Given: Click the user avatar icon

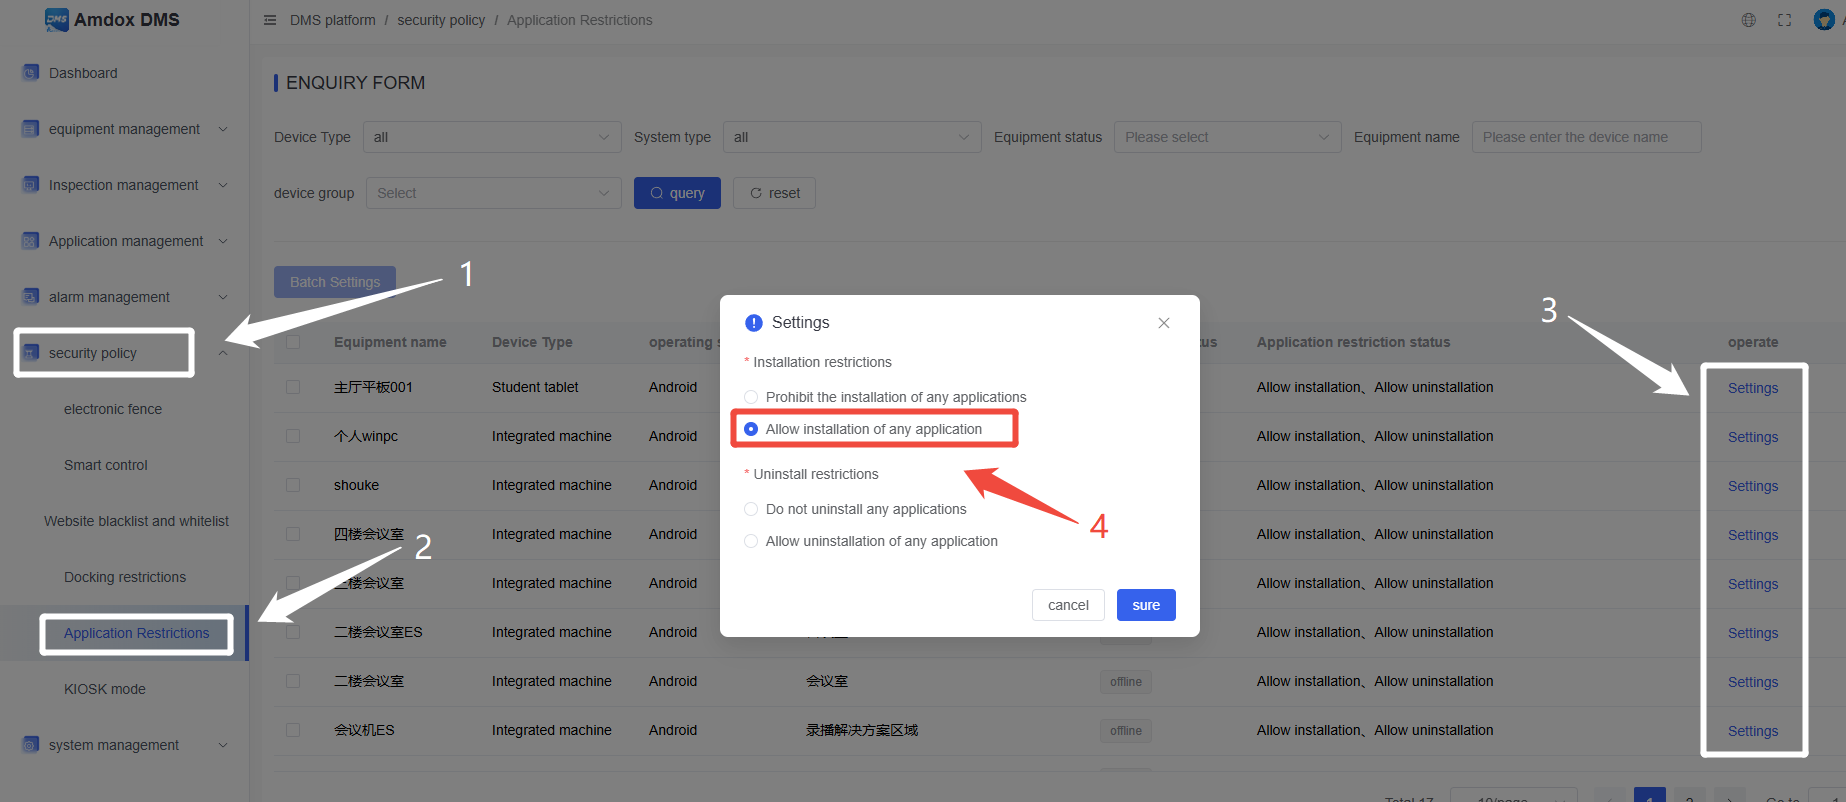Looking at the screenshot, I should pyautogui.click(x=1823, y=20).
